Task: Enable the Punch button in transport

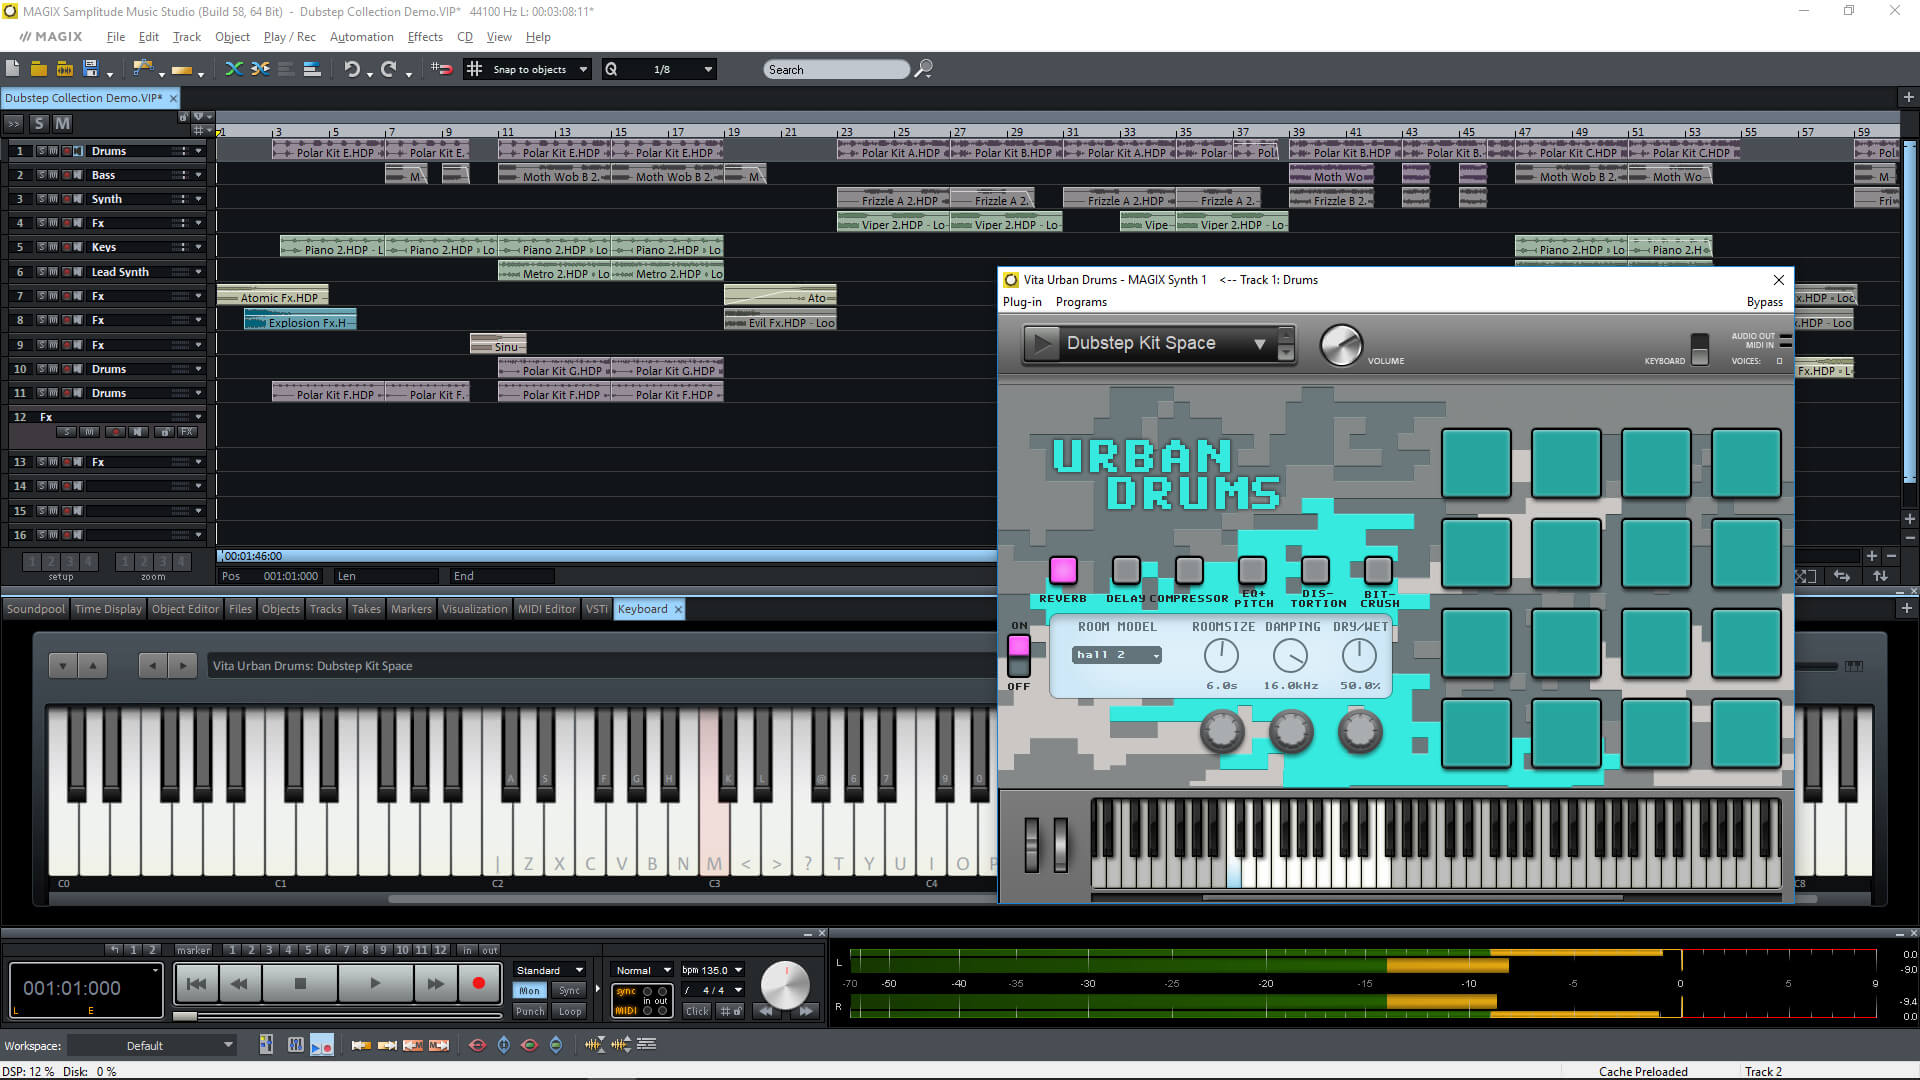Action: (529, 1011)
